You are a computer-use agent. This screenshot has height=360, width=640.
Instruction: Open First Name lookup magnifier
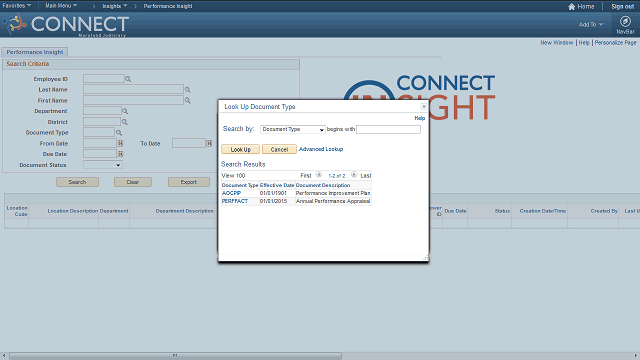coord(188,100)
